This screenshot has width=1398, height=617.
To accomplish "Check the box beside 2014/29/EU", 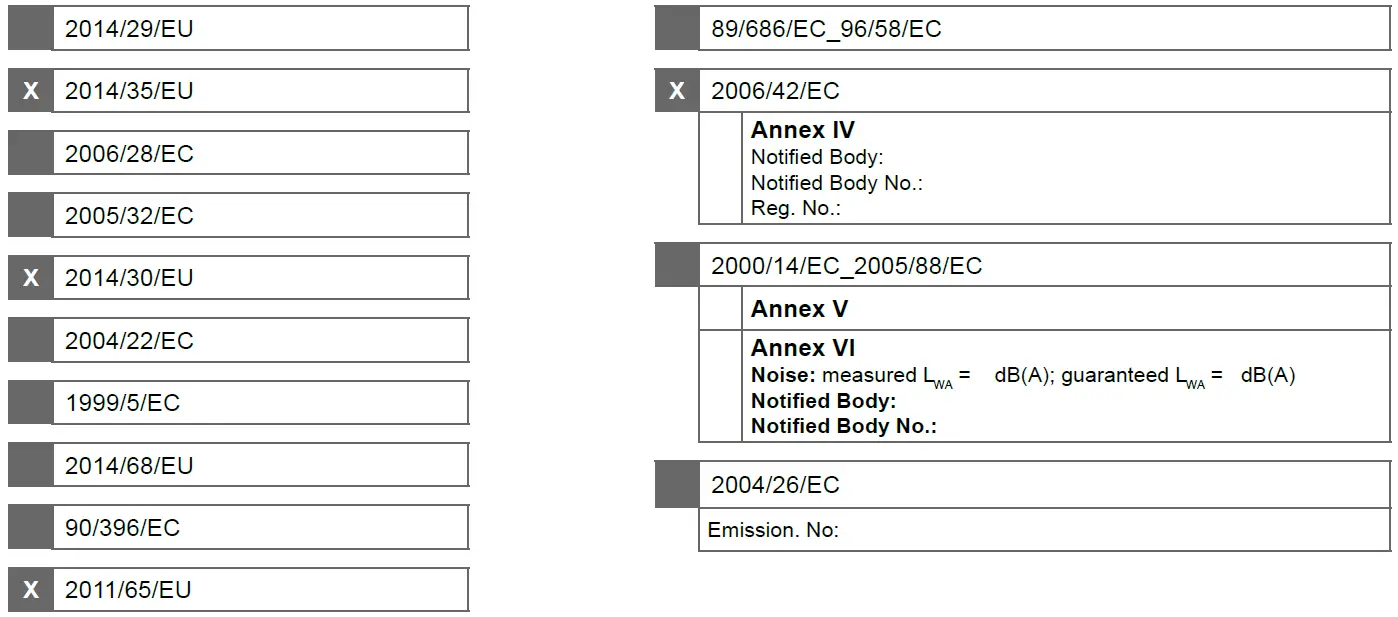I will (30, 29).
